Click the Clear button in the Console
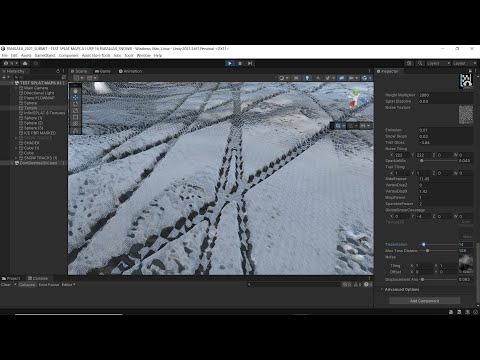 (x=6, y=285)
